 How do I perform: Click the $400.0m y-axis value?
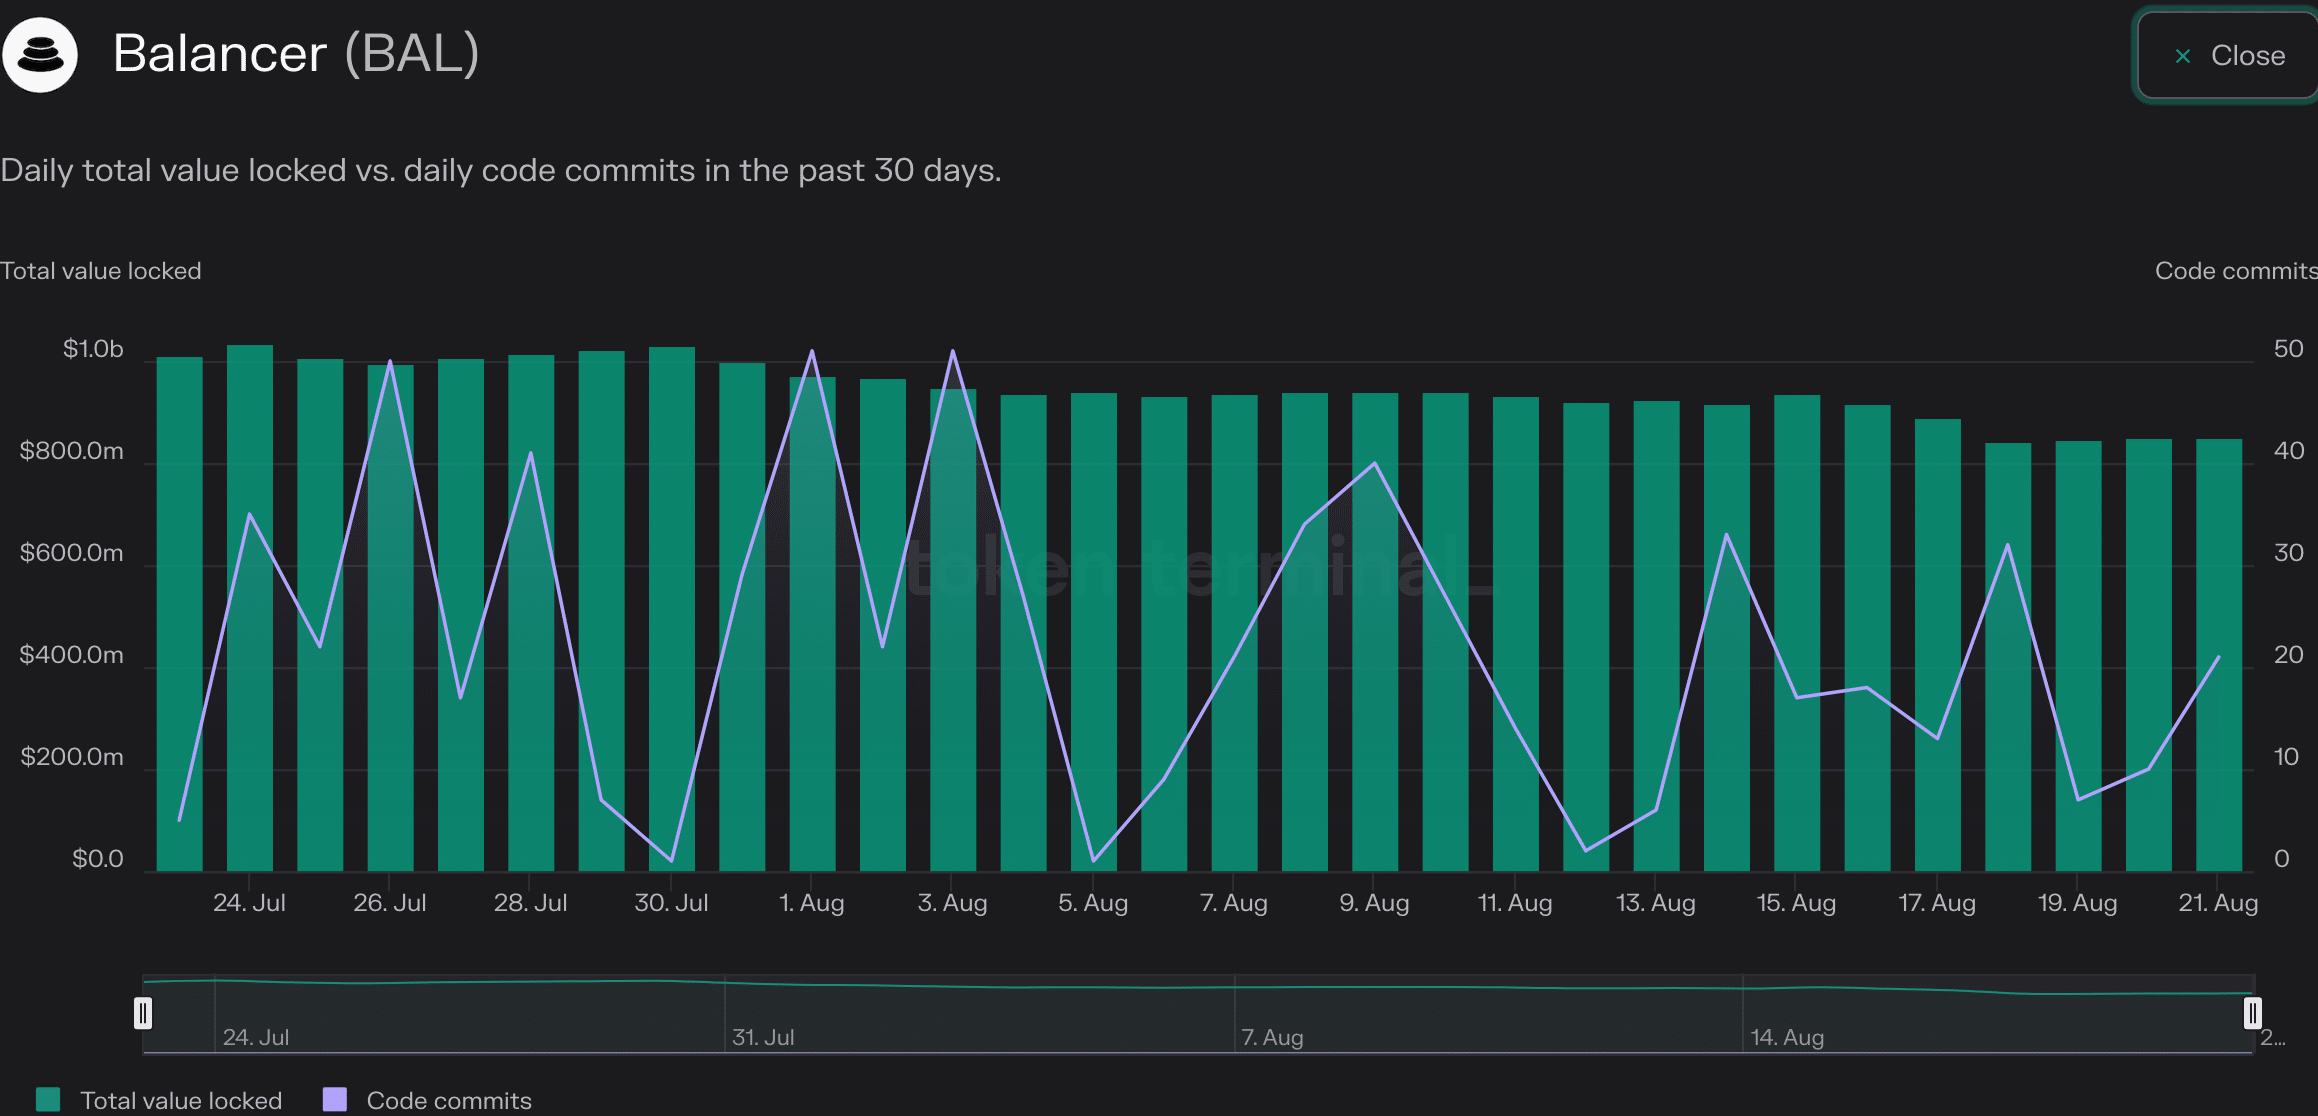72,655
